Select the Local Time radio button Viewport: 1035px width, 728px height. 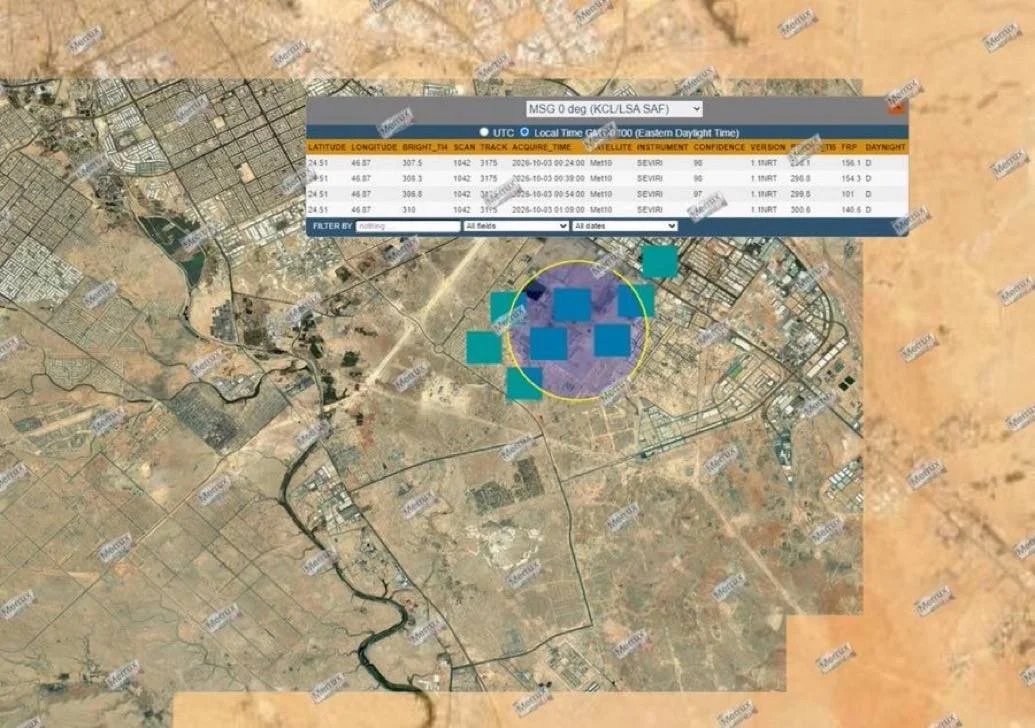(525, 133)
